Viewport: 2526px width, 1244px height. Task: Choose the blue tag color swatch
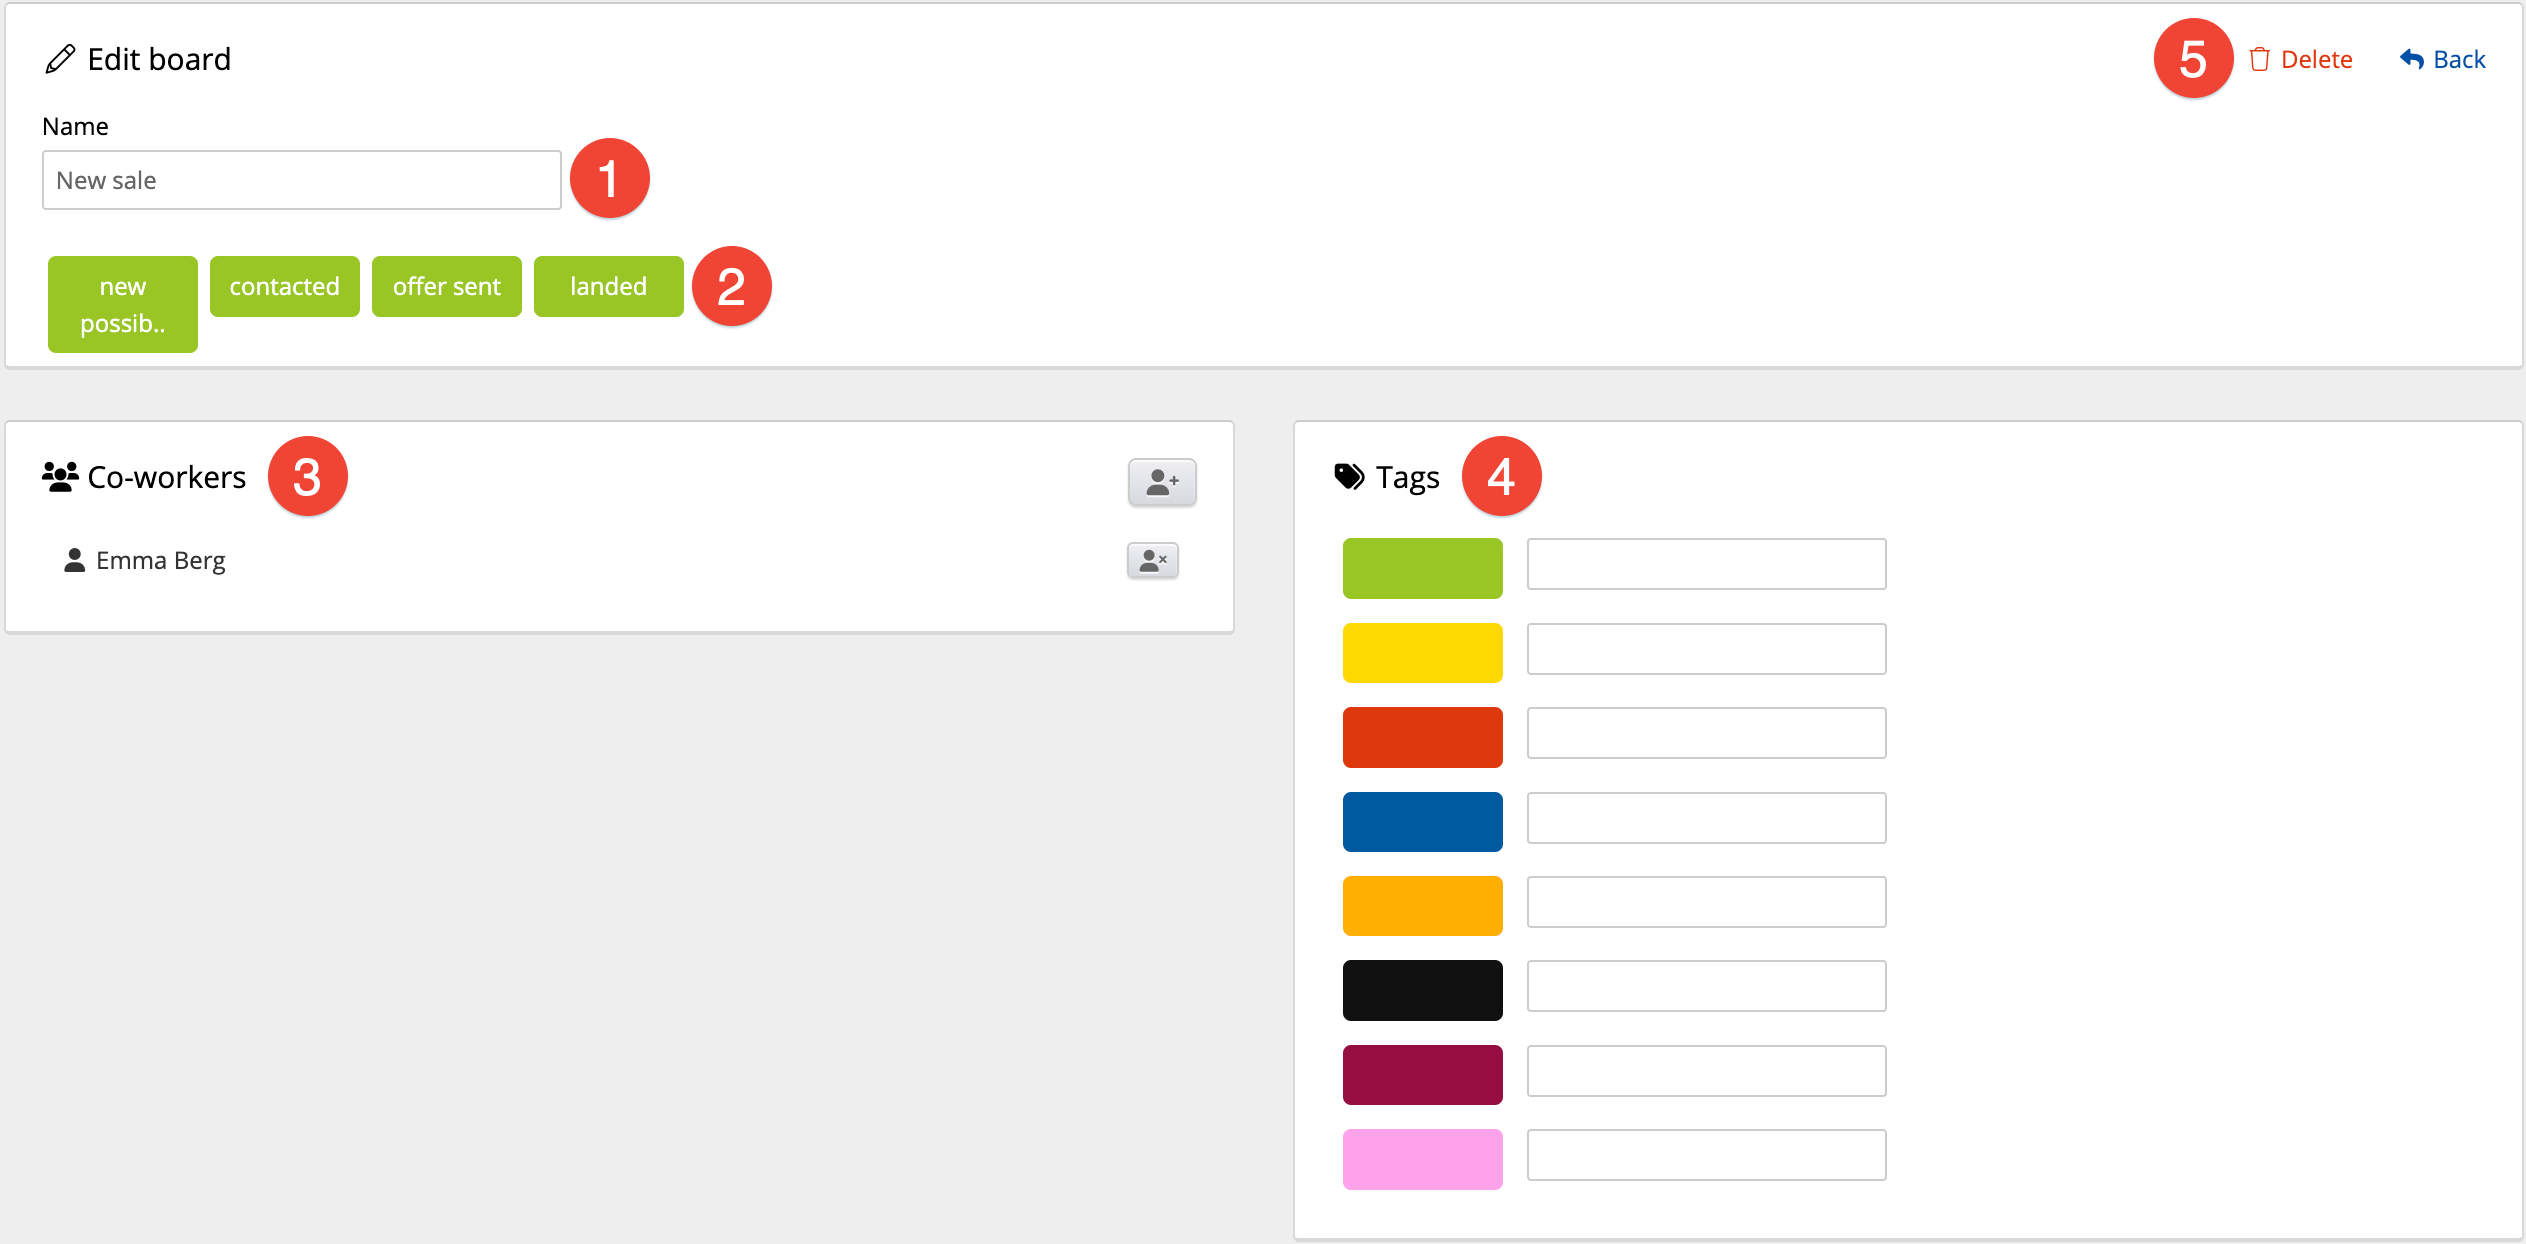coord(1422,822)
